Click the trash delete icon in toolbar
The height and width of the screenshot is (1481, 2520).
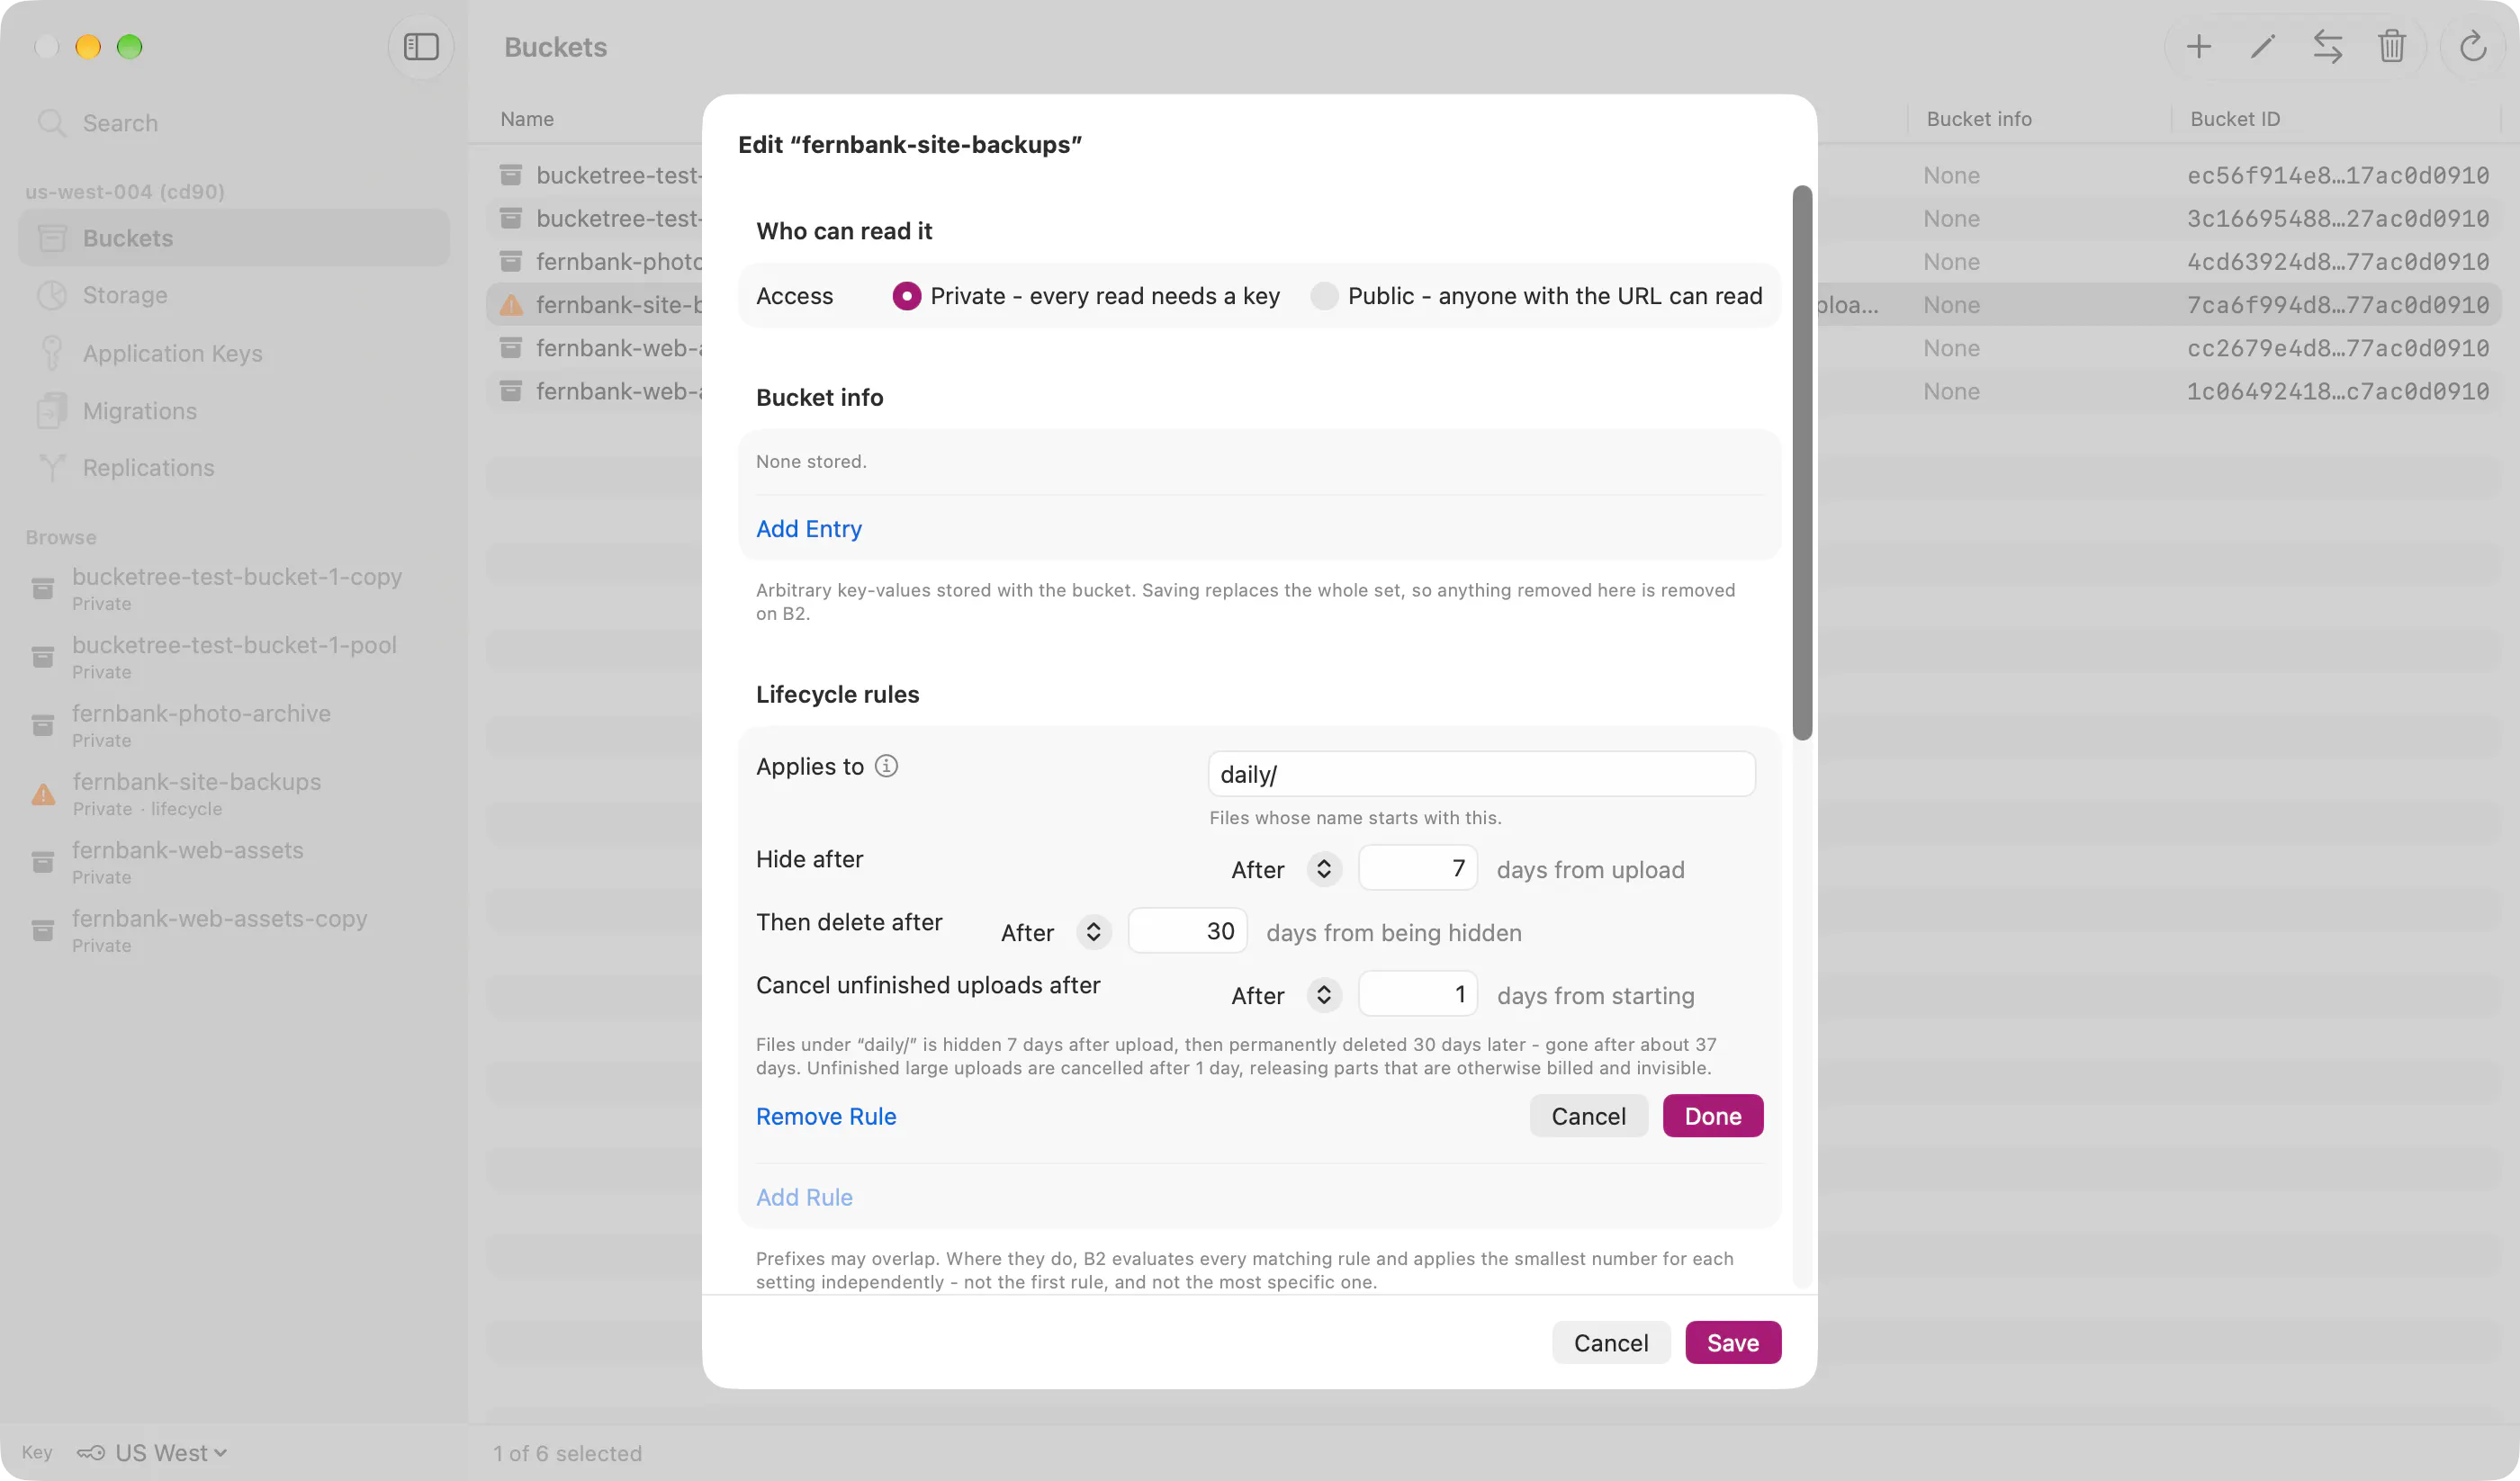click(2391, 46)
